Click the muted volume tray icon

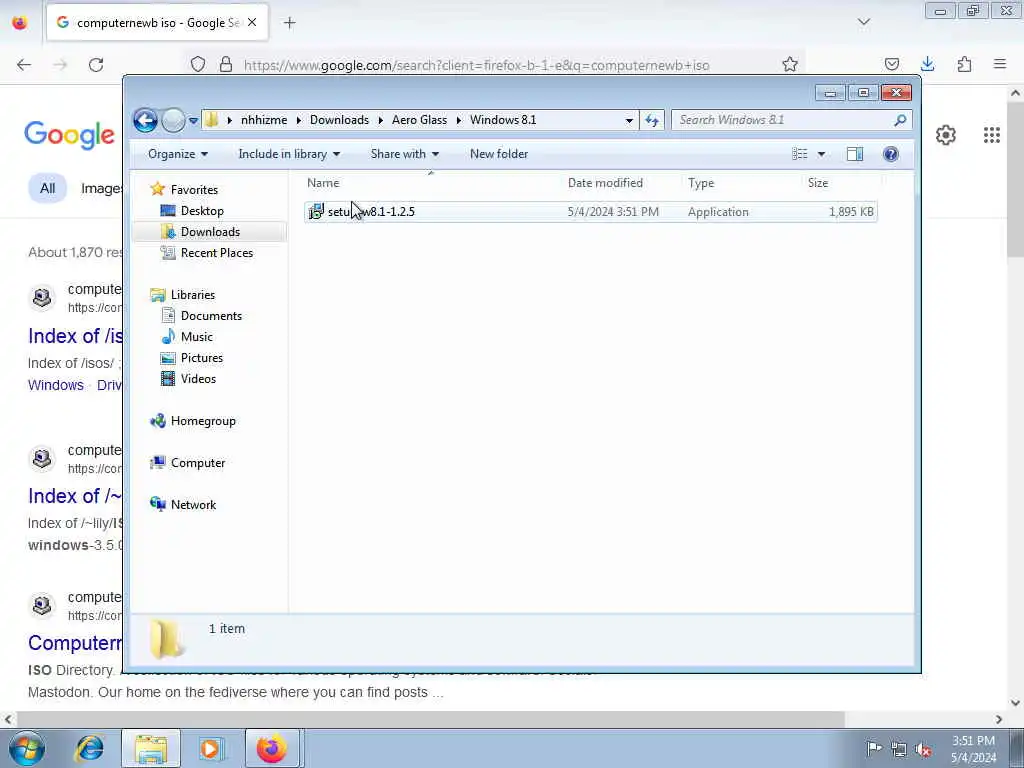point(923,749)
